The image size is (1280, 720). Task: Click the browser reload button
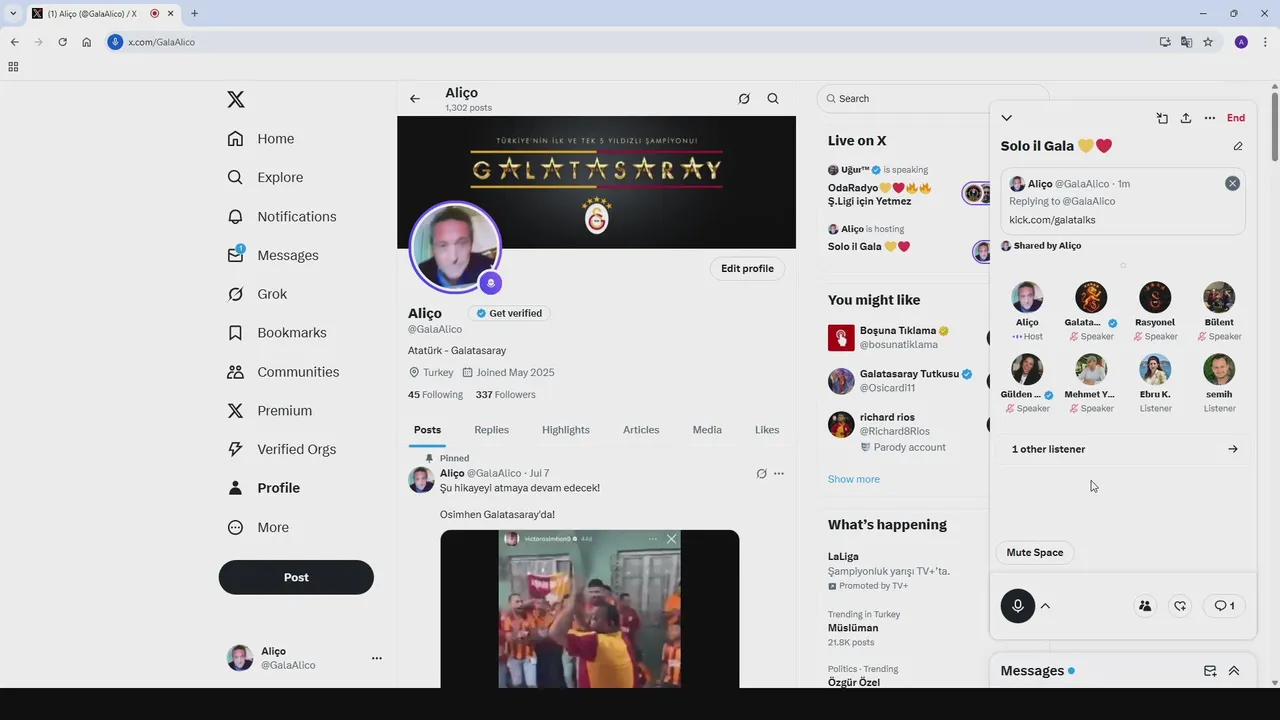(62, 42)
